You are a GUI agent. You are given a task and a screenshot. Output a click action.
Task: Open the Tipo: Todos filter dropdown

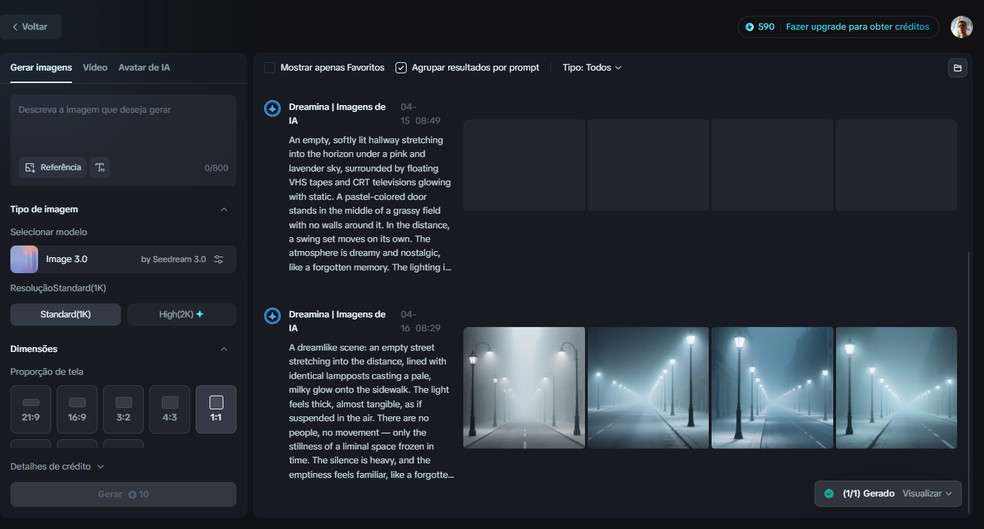click(592, 68)
